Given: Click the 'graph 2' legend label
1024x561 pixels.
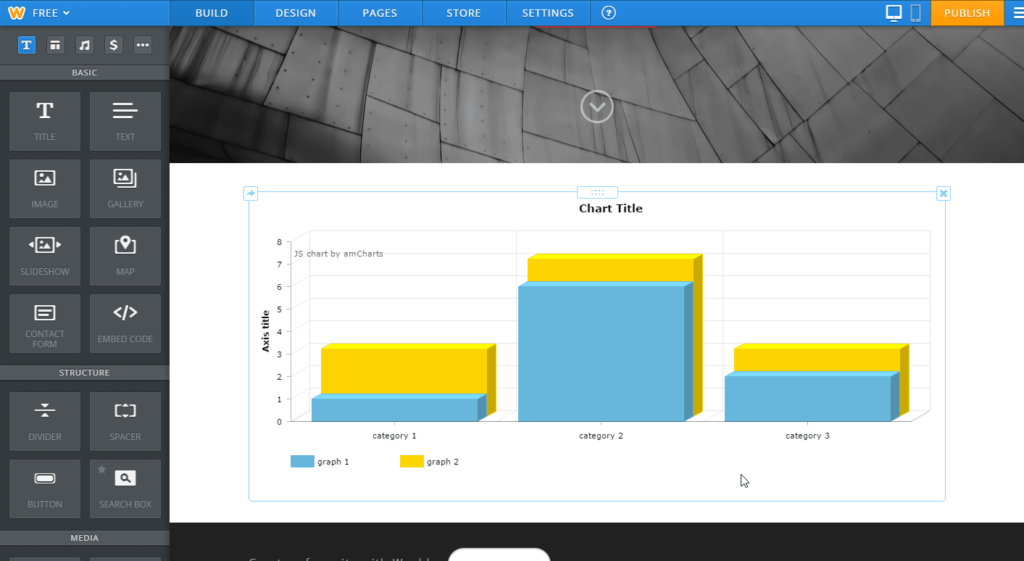Looking at the screenshot, I should tap(443, 462).
